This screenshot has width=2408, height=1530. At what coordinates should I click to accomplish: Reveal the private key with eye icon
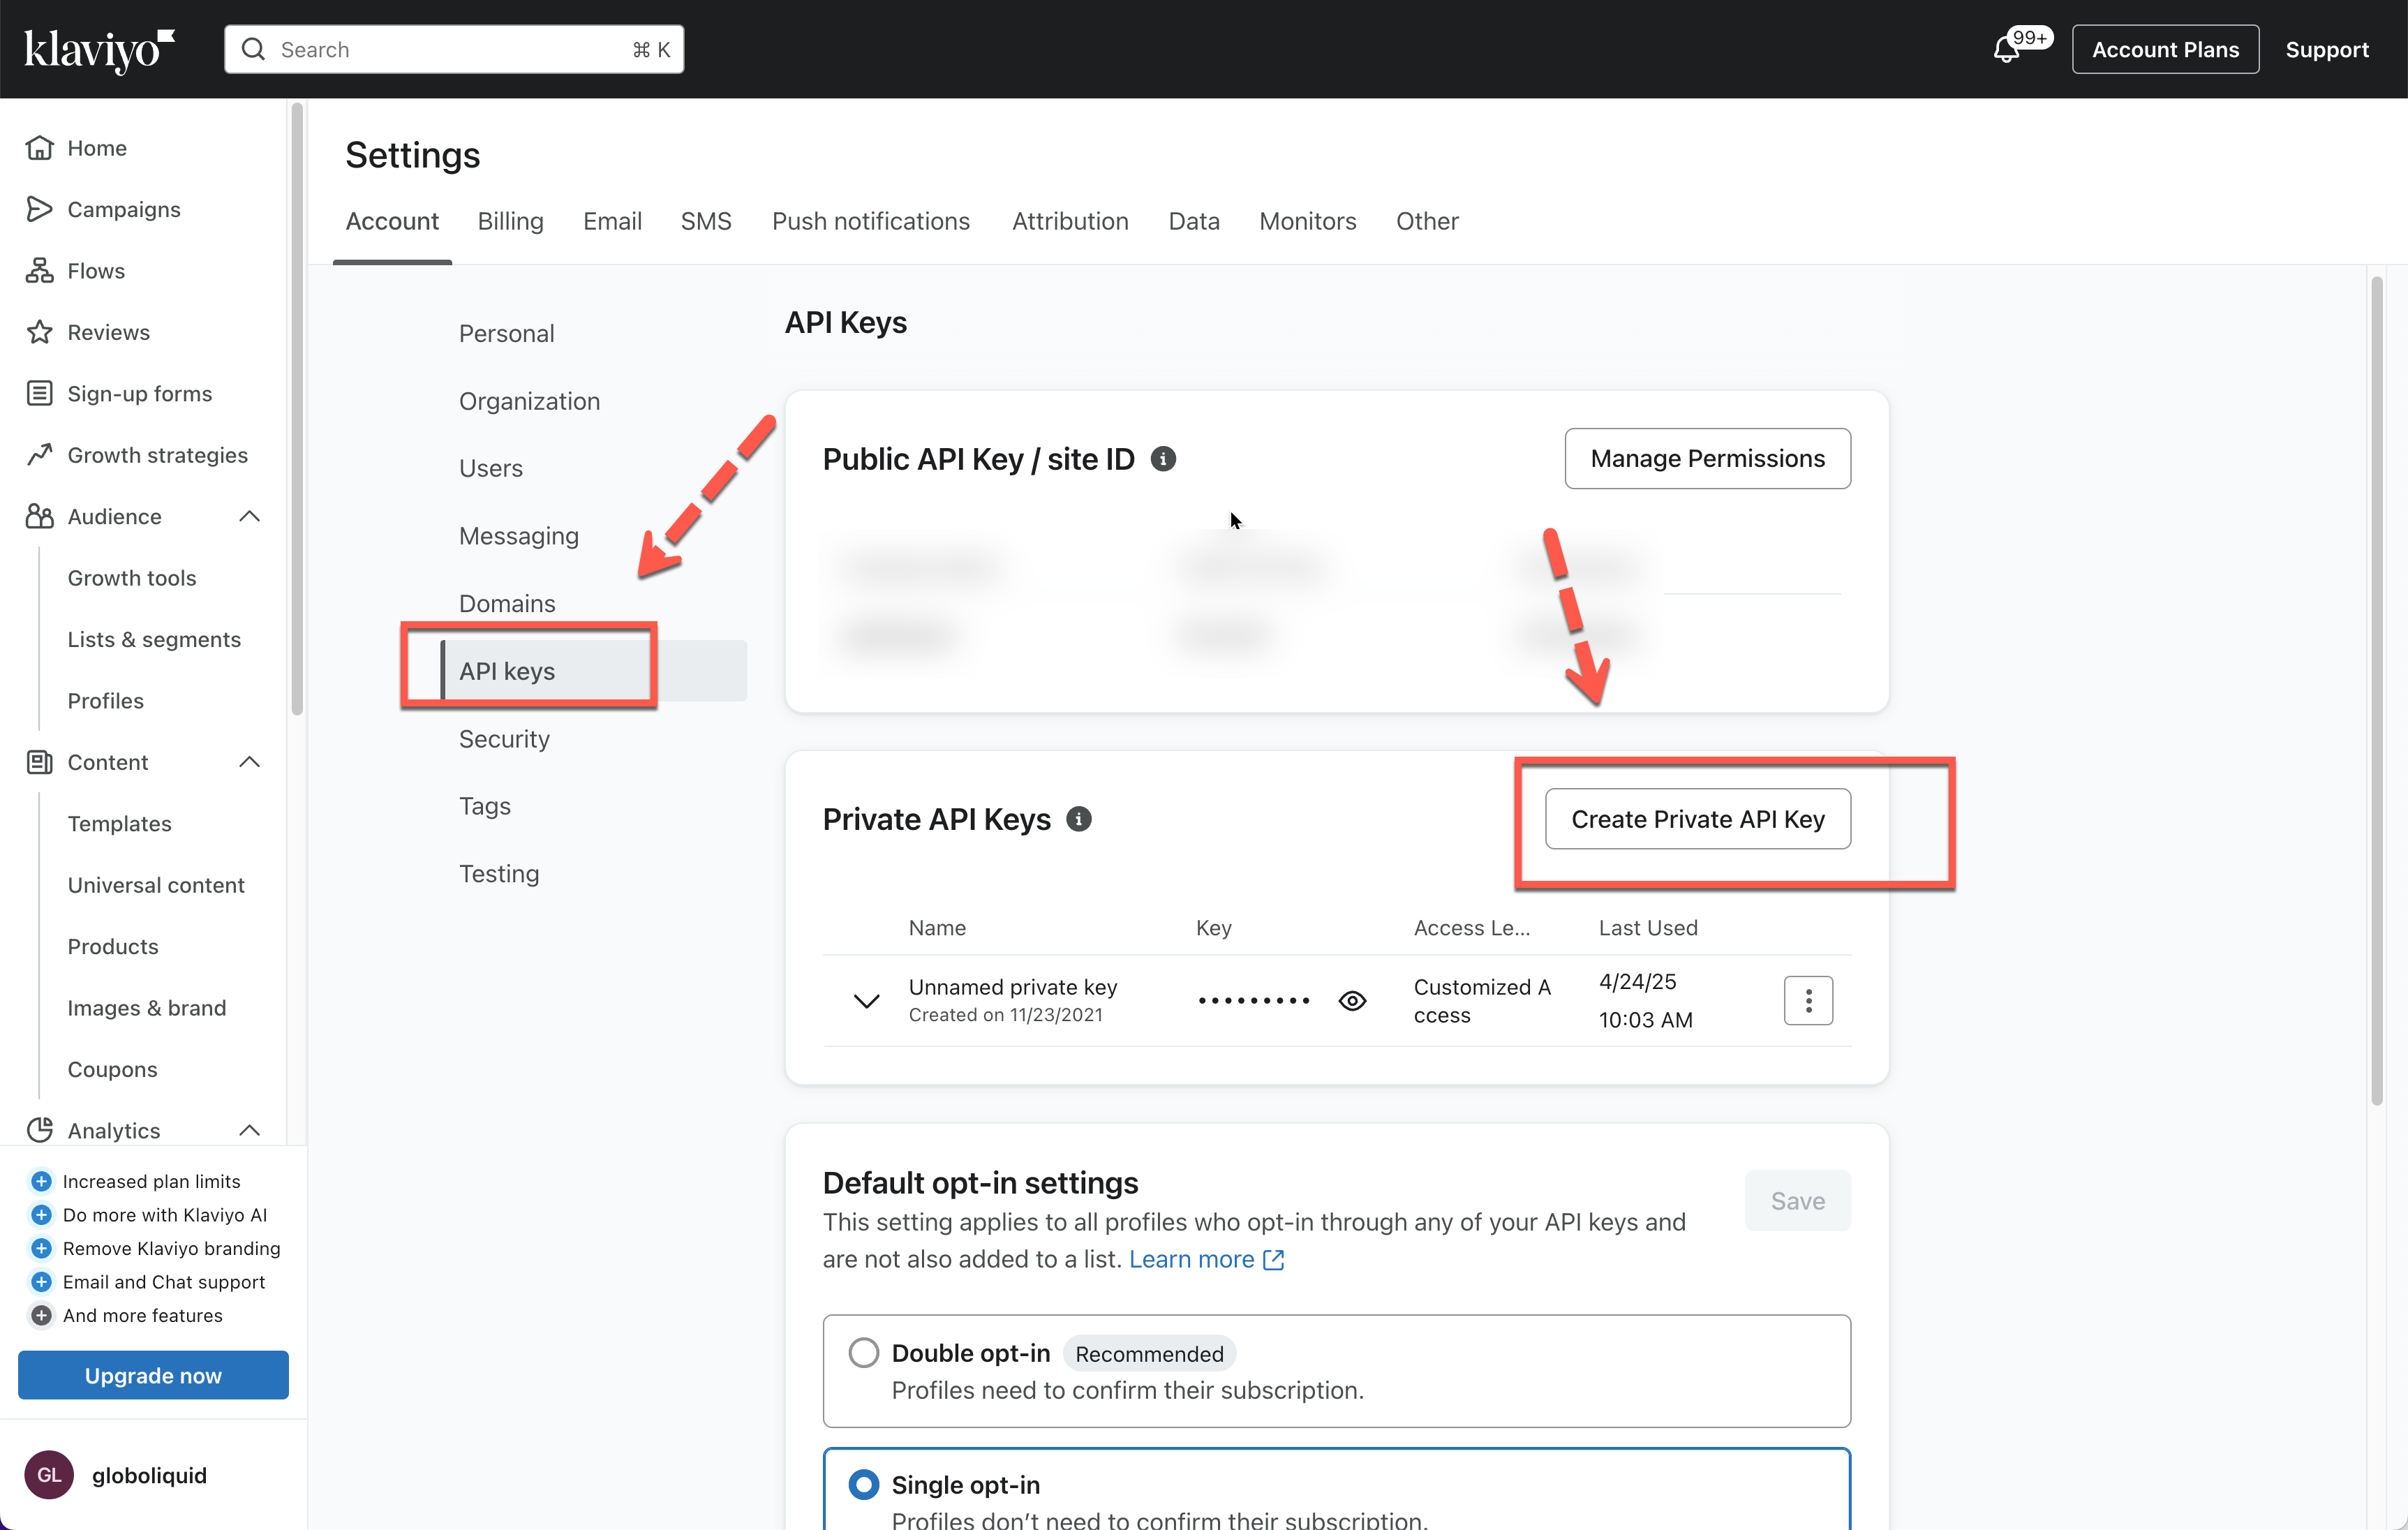1352,1001
